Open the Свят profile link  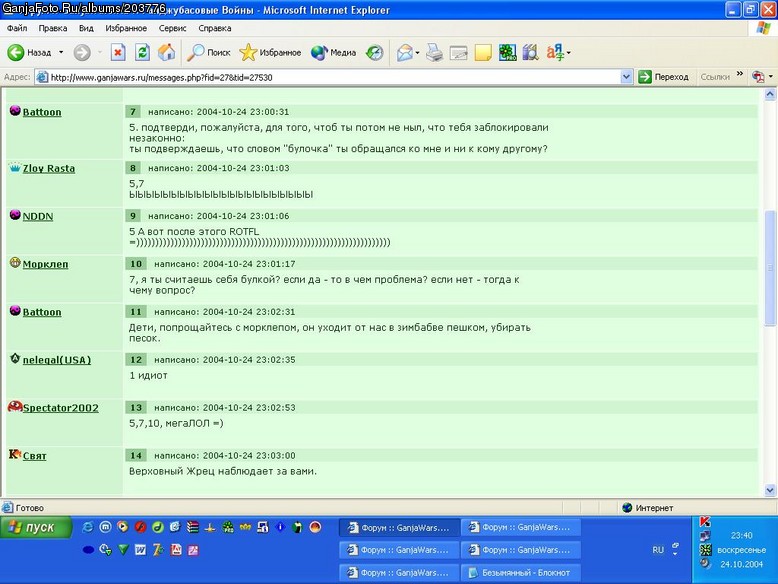(x=34, y=456)
